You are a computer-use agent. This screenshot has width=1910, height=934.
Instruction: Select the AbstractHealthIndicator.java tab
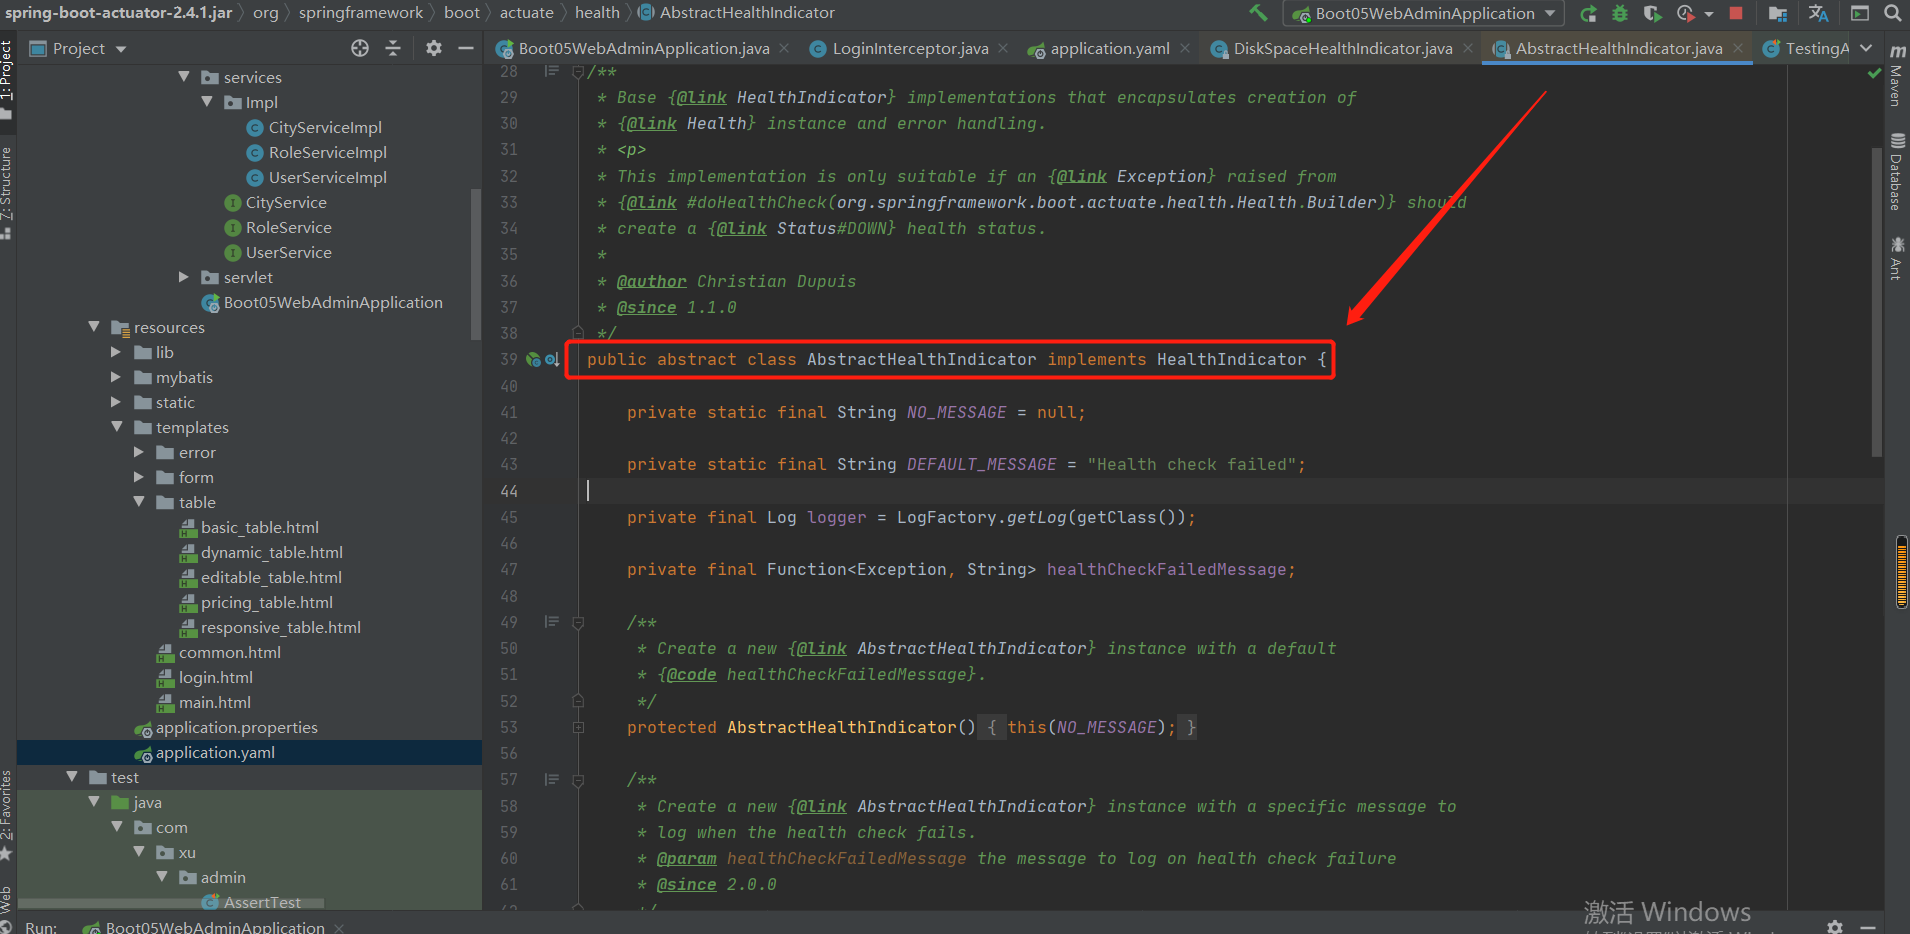1619,48
